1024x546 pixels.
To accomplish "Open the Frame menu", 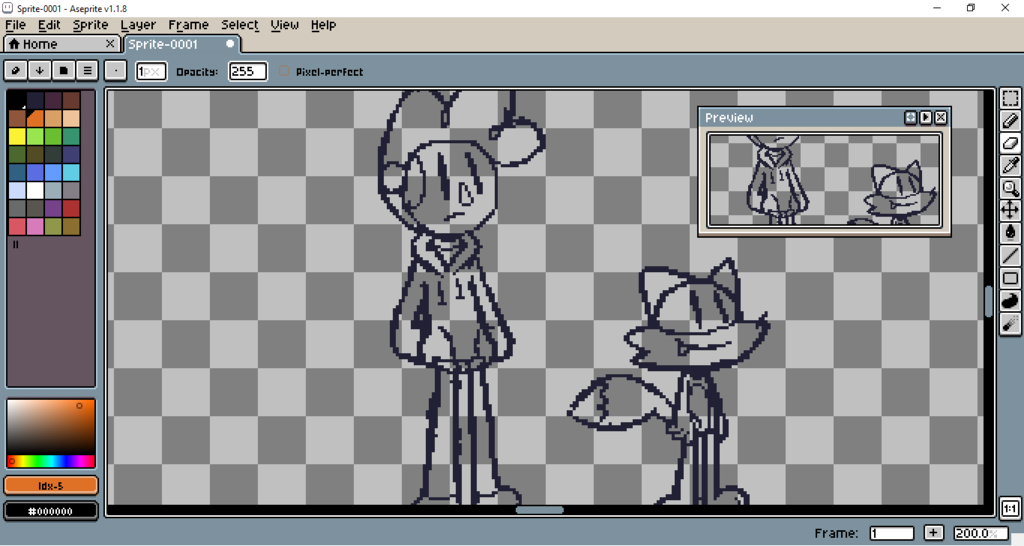I will 188,25.
